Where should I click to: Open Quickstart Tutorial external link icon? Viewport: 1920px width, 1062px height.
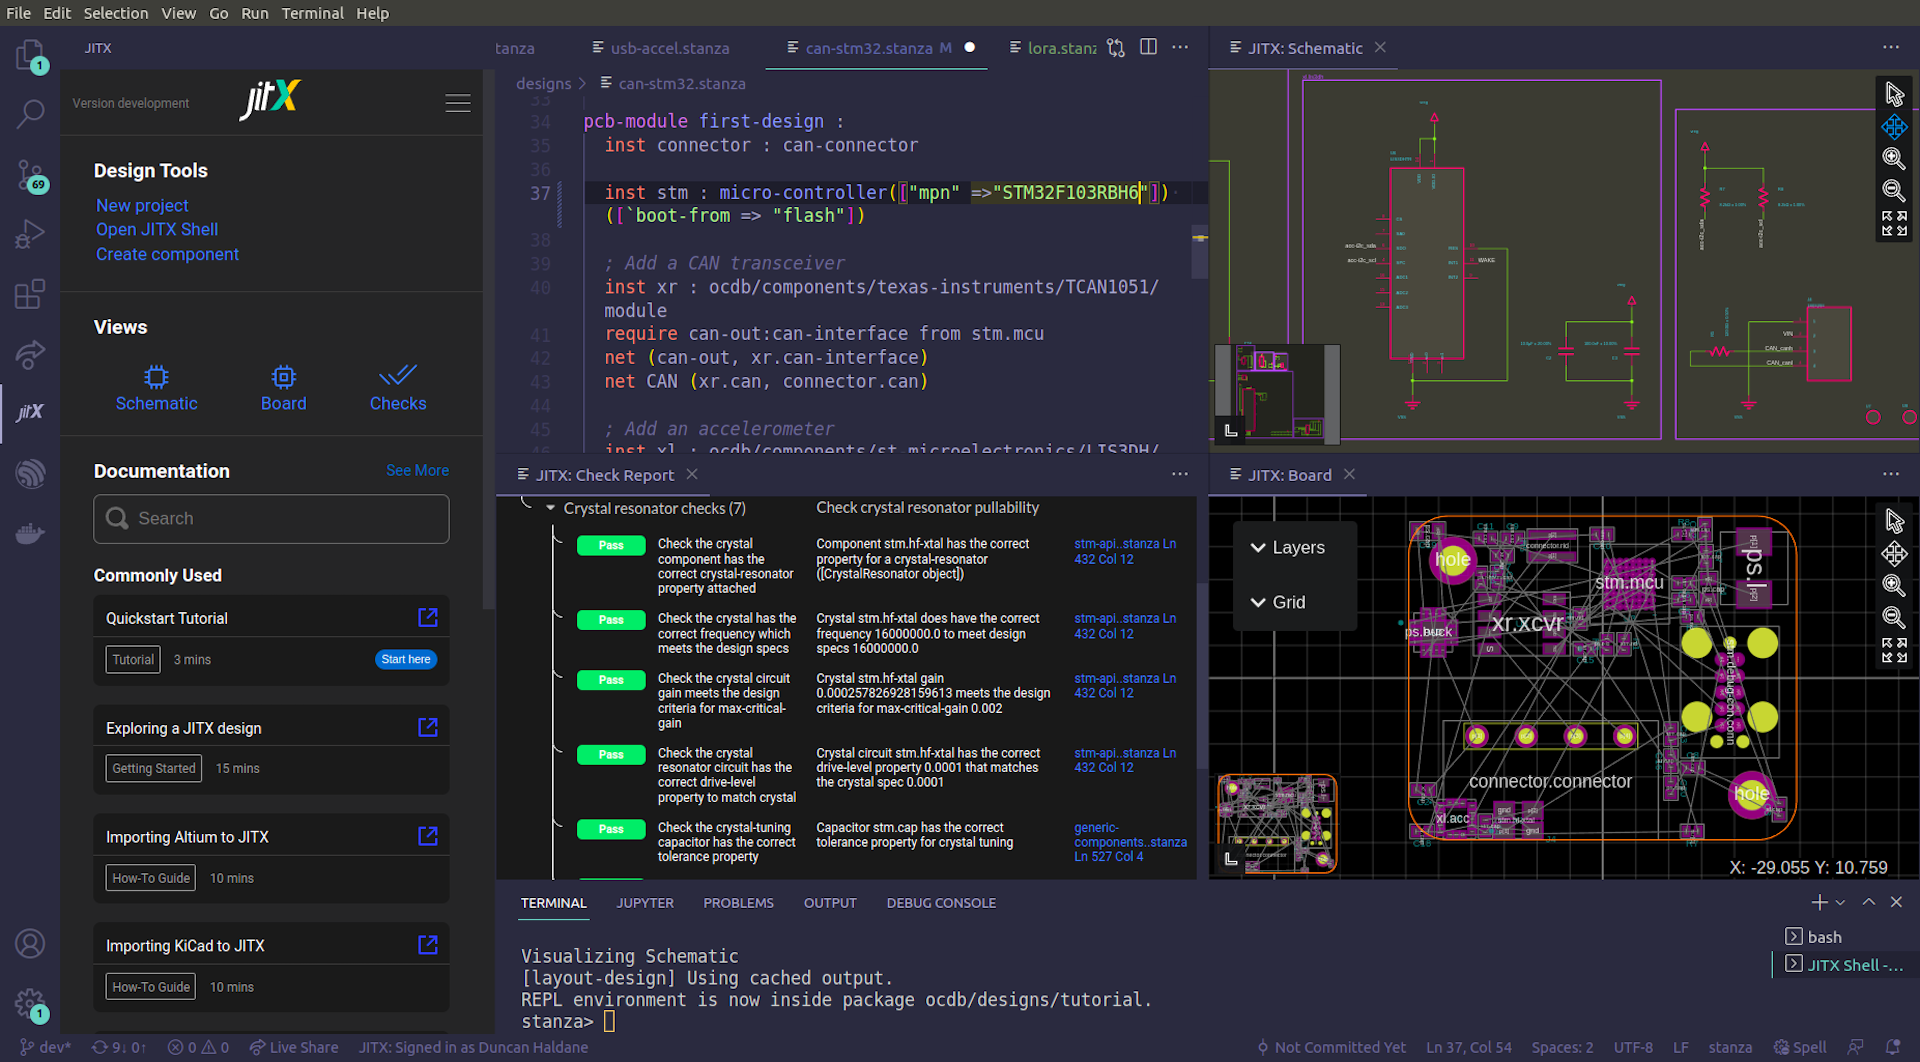click(x=428, y=617)
